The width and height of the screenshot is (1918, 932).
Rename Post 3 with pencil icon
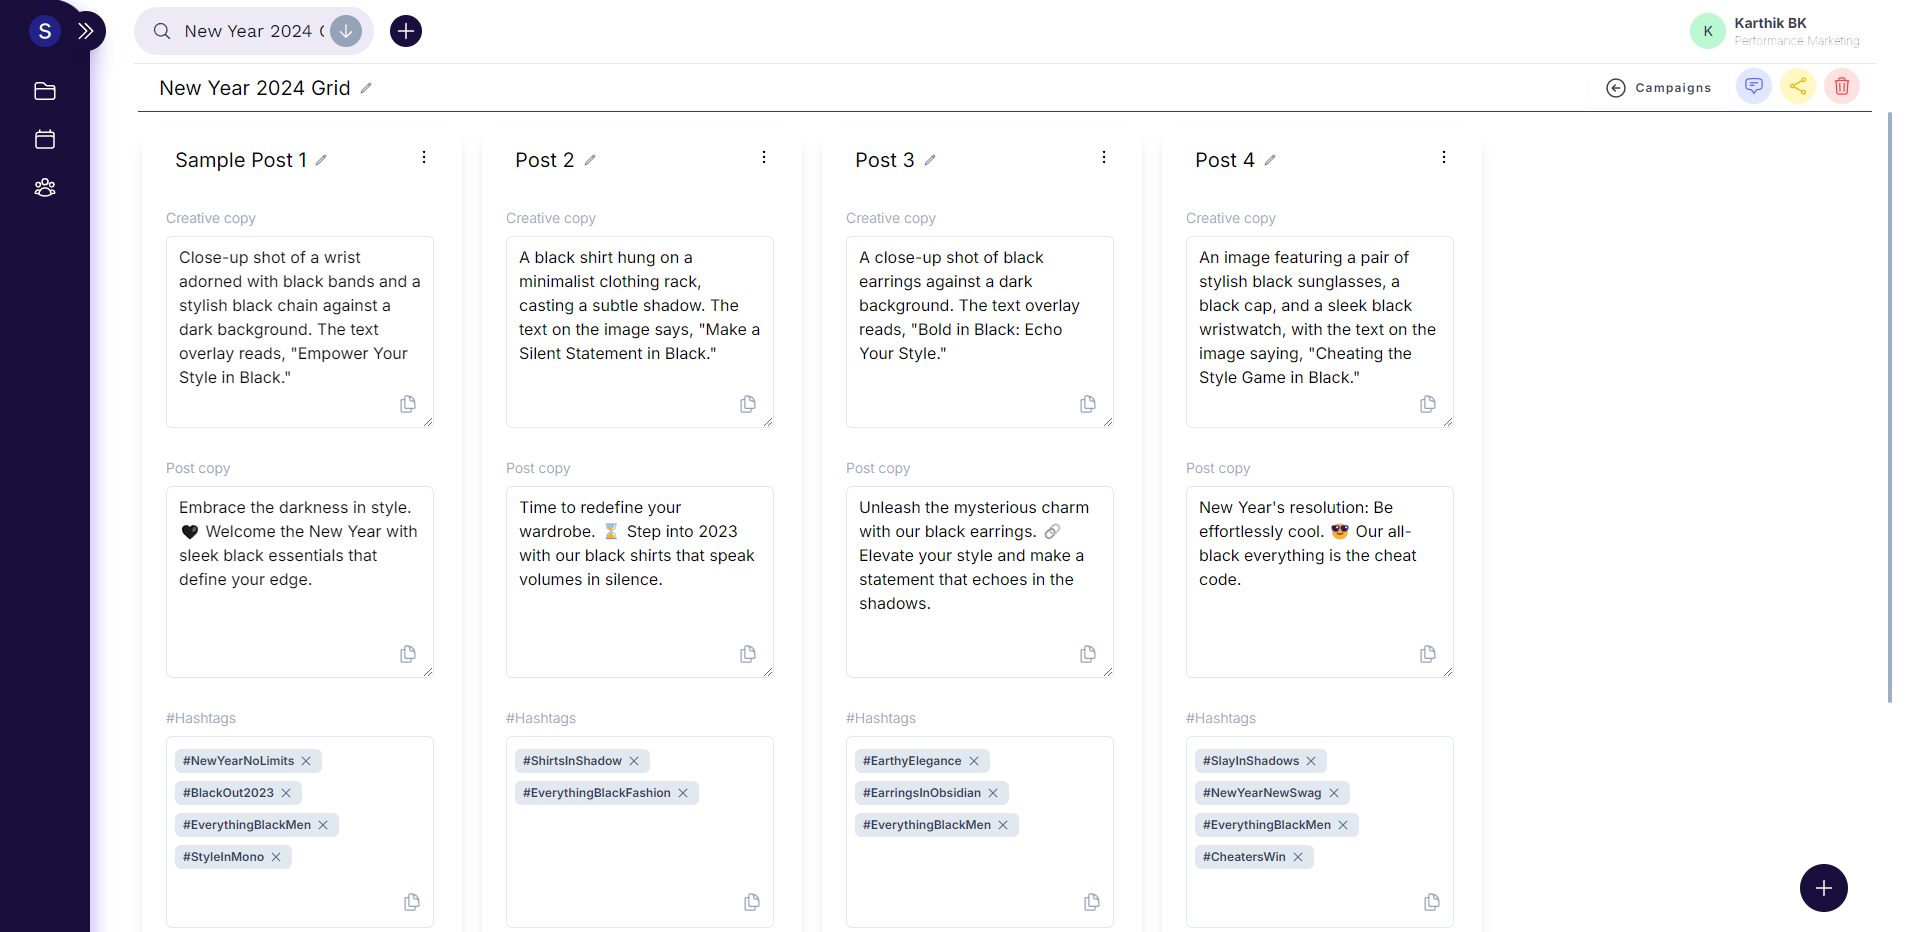point(930,160)
